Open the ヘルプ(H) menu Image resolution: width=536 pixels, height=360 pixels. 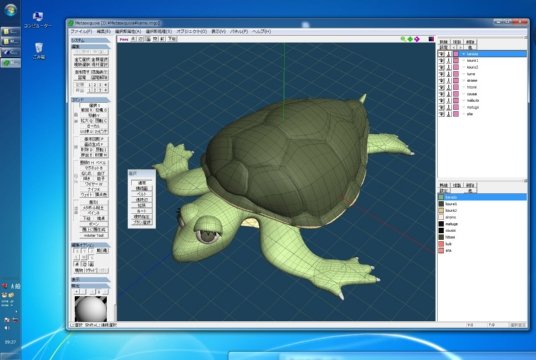pyautogui.click(x=262, y=31)
